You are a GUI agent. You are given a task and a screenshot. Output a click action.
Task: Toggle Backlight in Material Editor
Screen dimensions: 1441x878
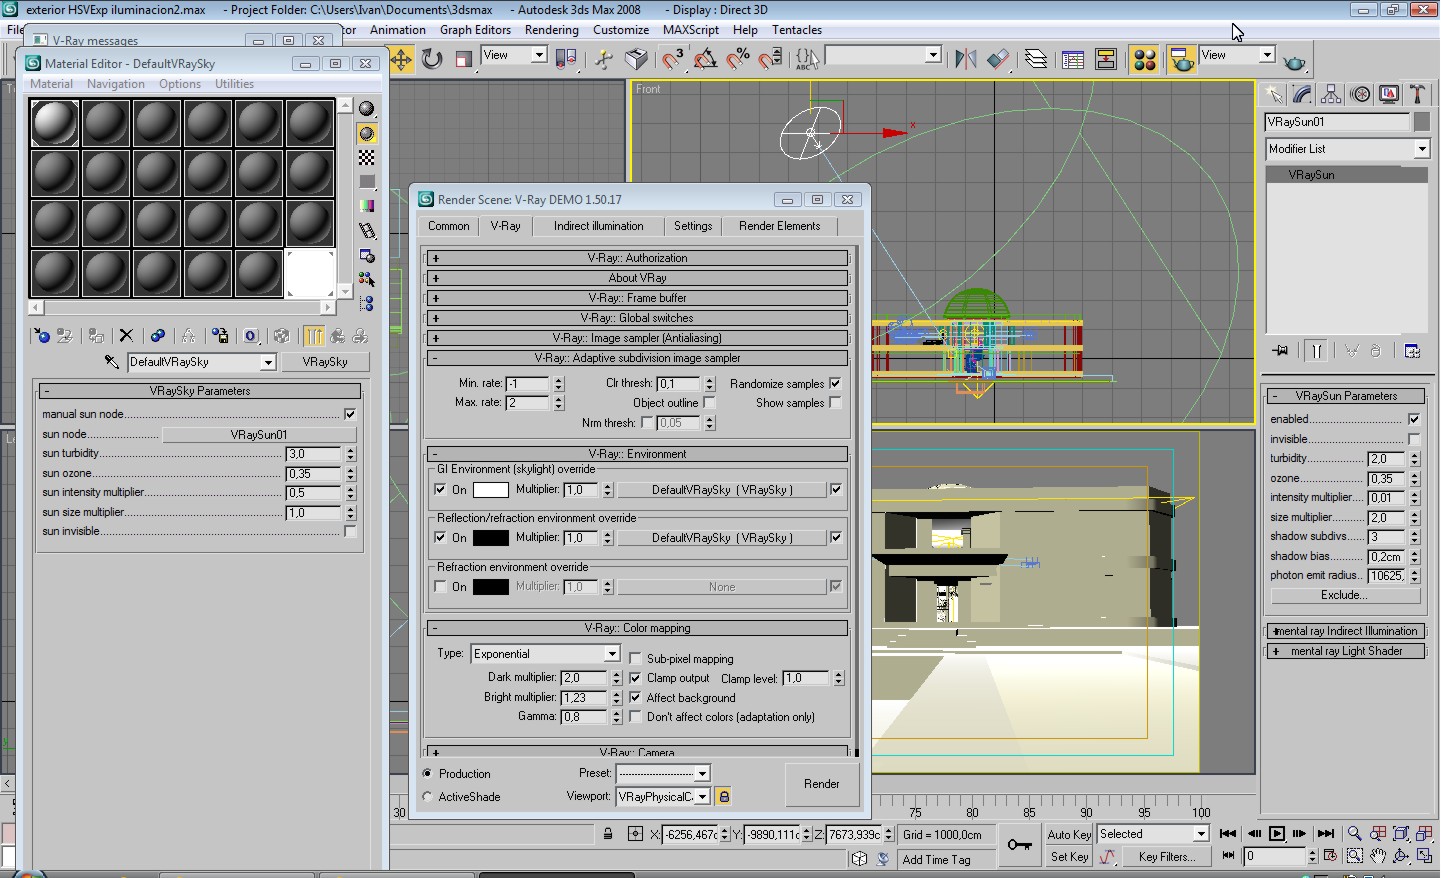pyautogui.click(x=367, y=134)
